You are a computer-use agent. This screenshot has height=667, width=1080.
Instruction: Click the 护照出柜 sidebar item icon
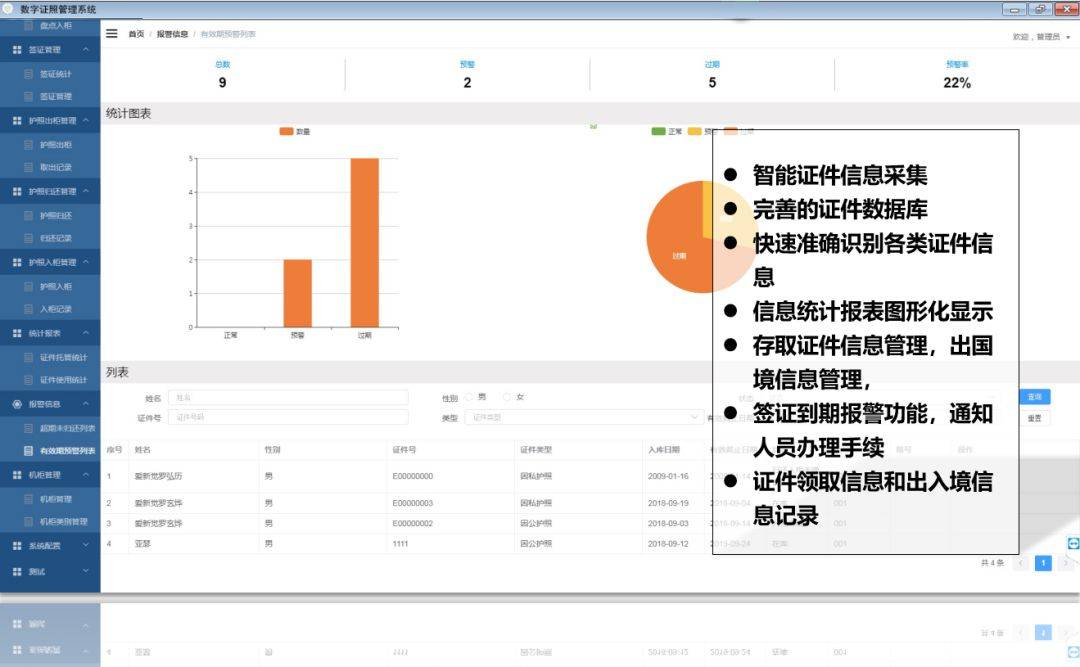(x=28, y=145)
